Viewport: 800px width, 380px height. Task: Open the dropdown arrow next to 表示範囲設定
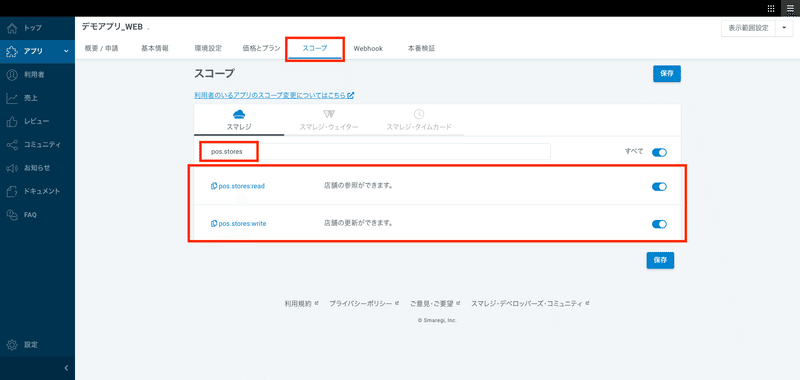(x=784, y=29)
